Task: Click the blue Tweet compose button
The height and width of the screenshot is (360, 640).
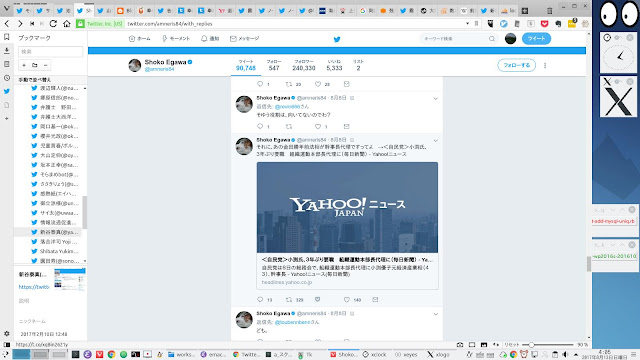Action: tap(536, 39)
